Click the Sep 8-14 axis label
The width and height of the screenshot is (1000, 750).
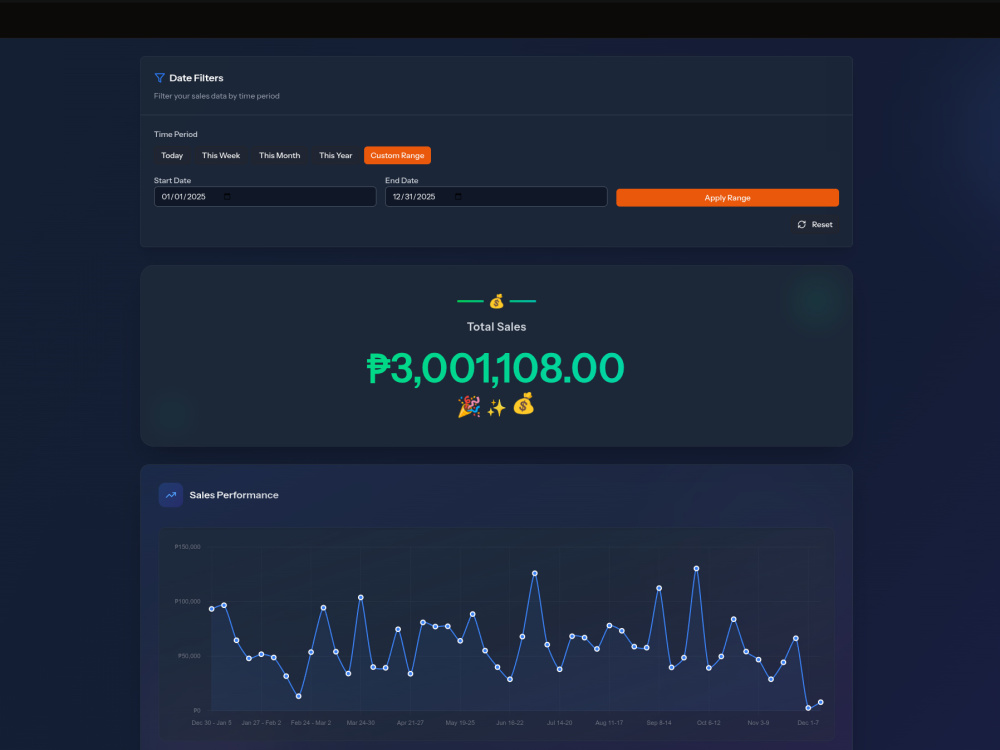(659, 723)
